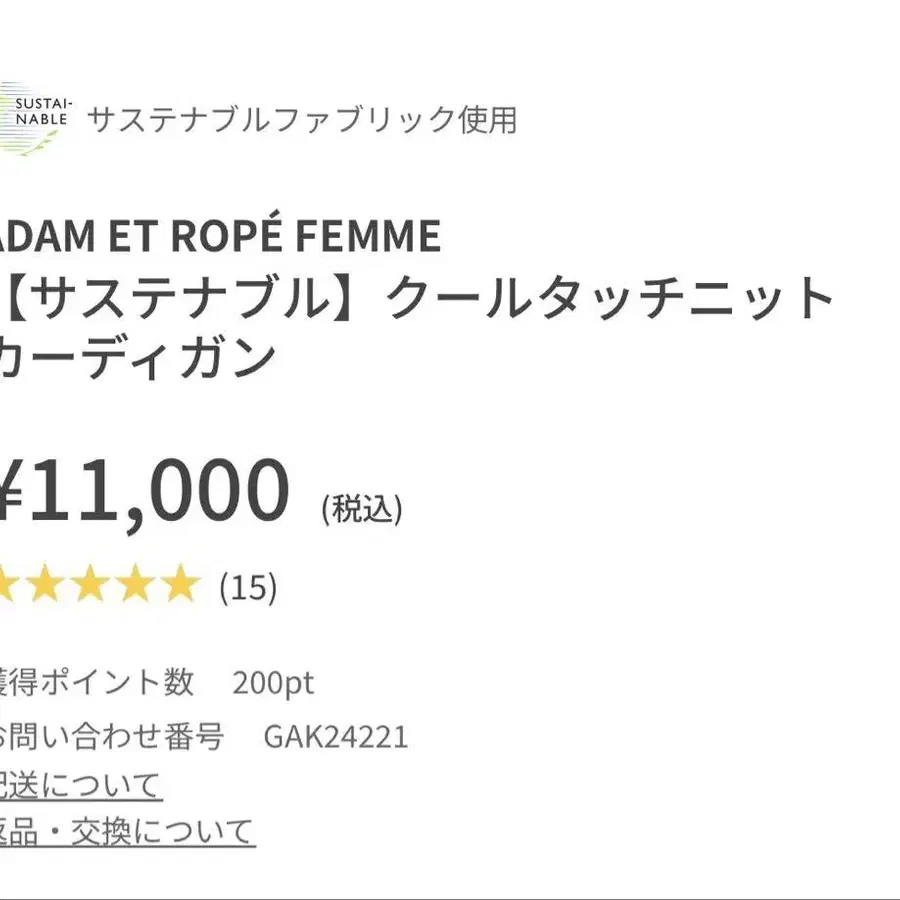Click the inquiry number GAK24221
The image size is (900, 900).
[x=336, y=736]
